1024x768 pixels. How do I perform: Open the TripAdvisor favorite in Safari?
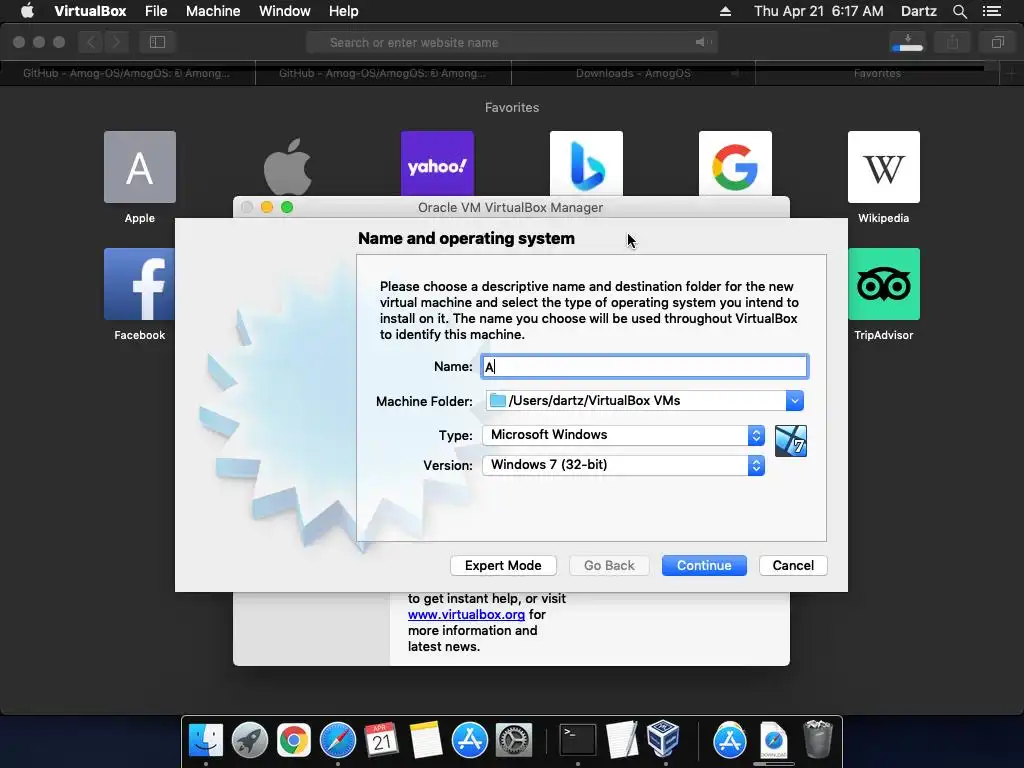click(884, 283)
